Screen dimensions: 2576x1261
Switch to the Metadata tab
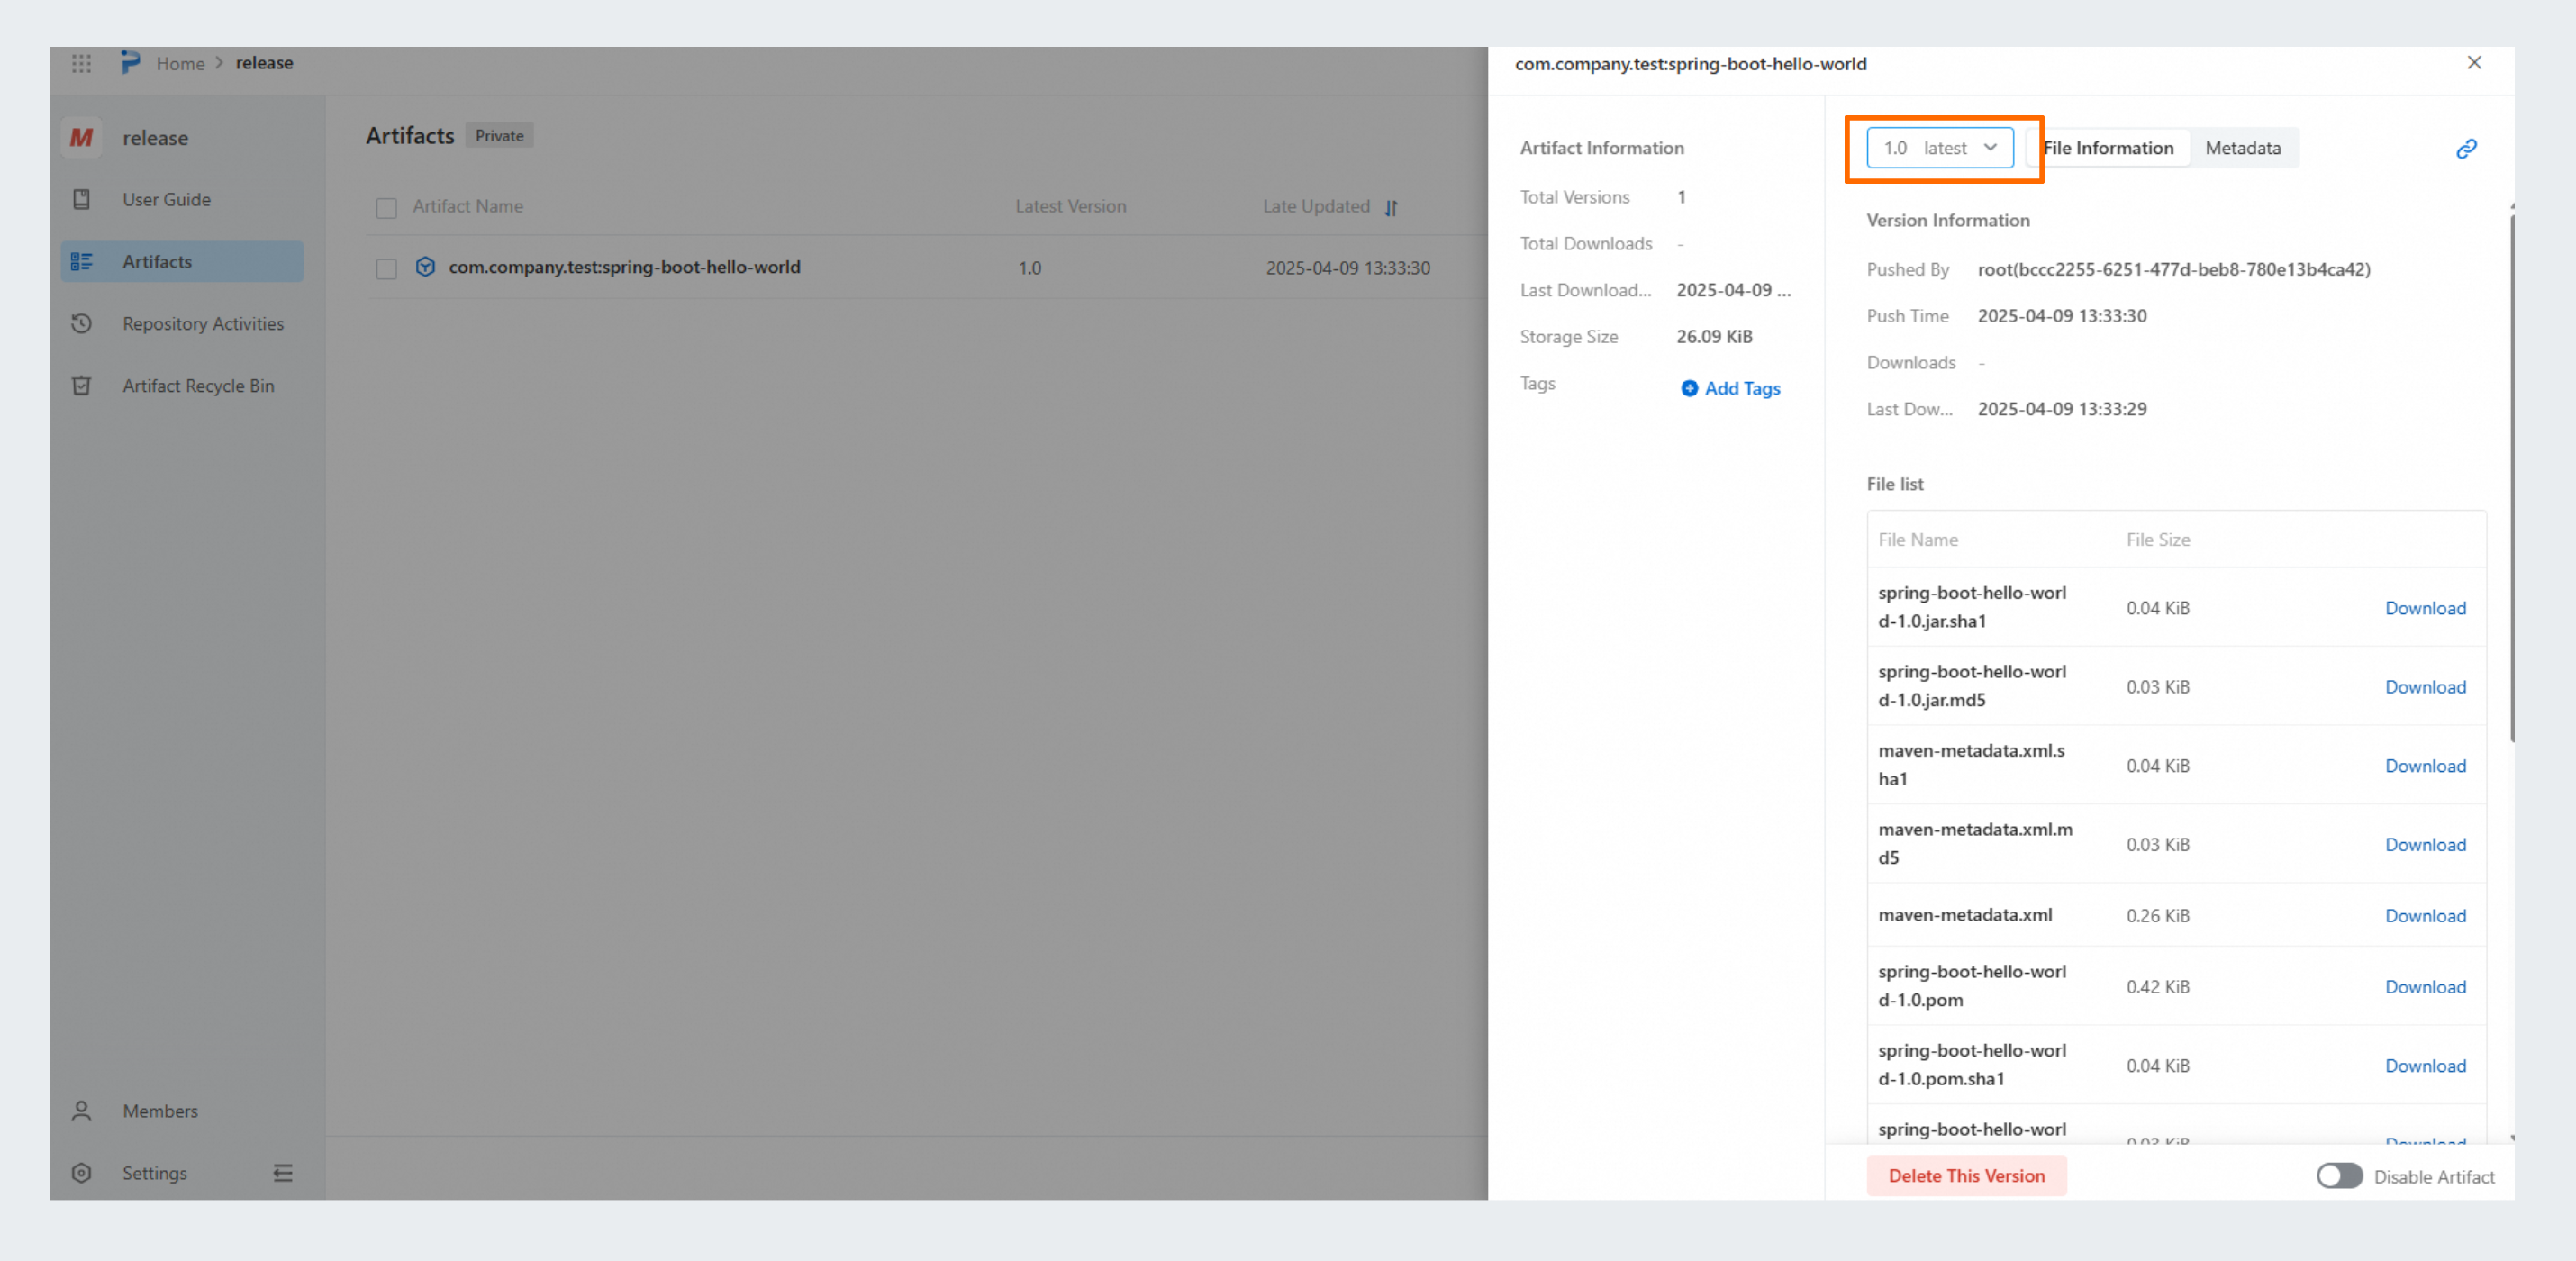(2242, 148)
